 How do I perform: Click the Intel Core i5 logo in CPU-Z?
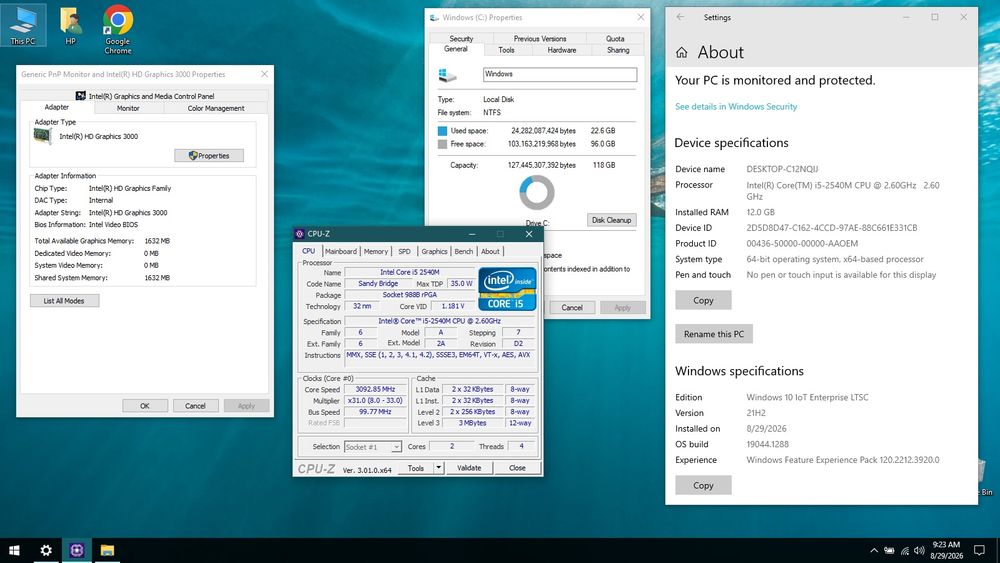507,289
